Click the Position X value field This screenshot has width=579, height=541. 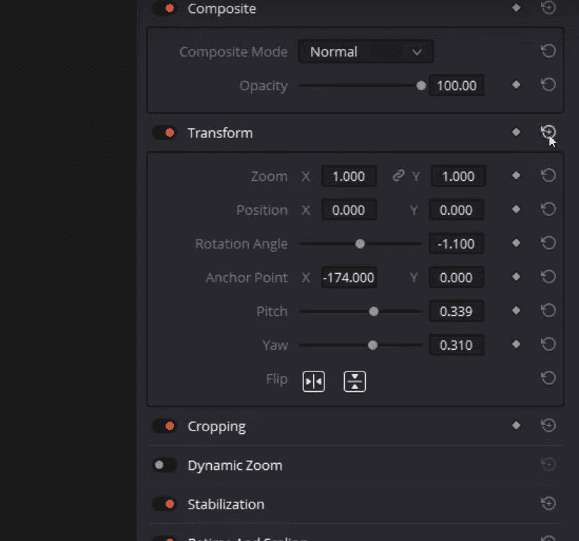tap(349, 210)
